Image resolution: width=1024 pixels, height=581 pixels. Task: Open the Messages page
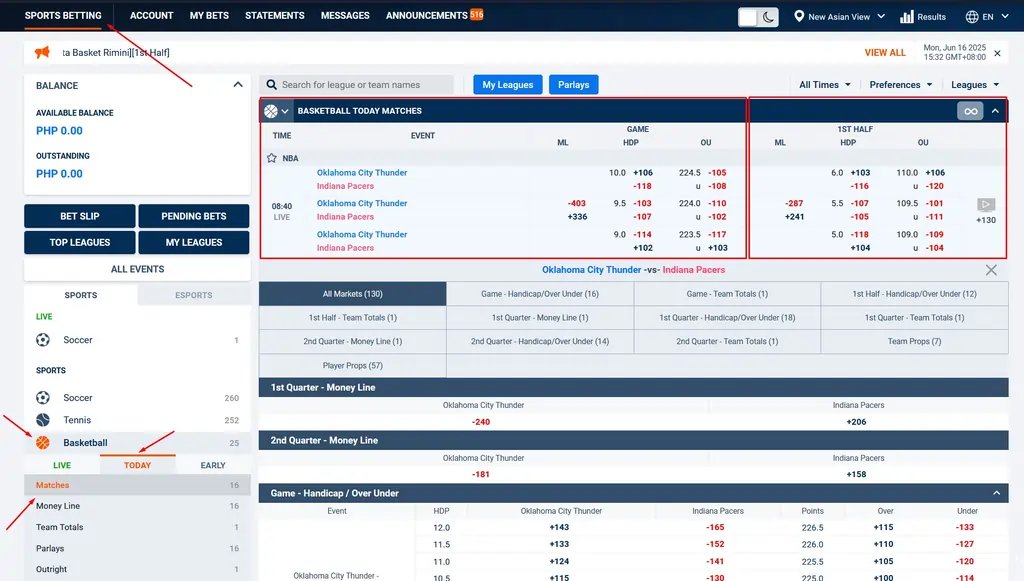click(x=345, y=16)
